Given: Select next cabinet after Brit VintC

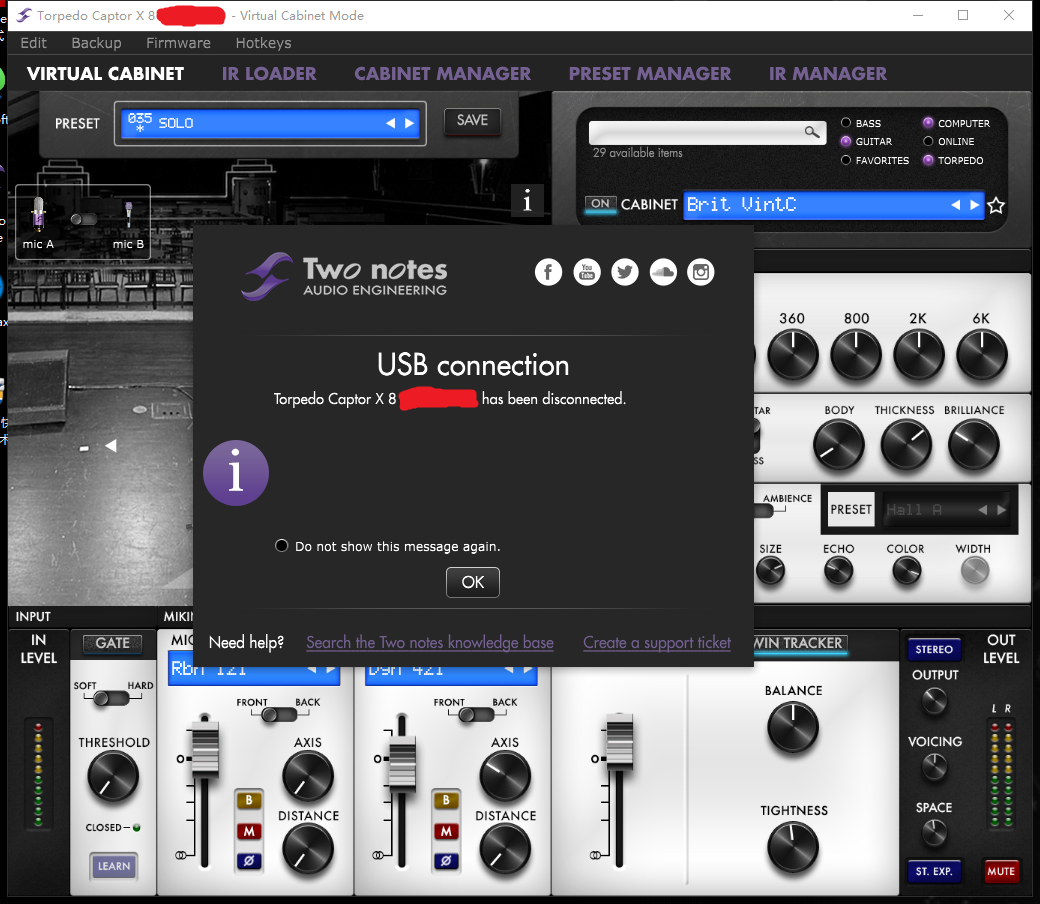Looking at the screenshot, I should click(x=974, y=205).
